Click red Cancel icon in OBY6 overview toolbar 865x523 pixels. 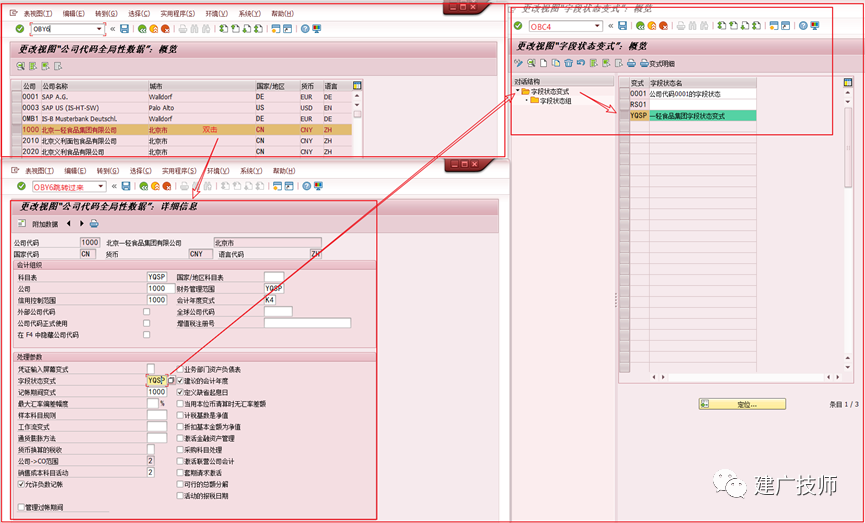click(165, 29)
